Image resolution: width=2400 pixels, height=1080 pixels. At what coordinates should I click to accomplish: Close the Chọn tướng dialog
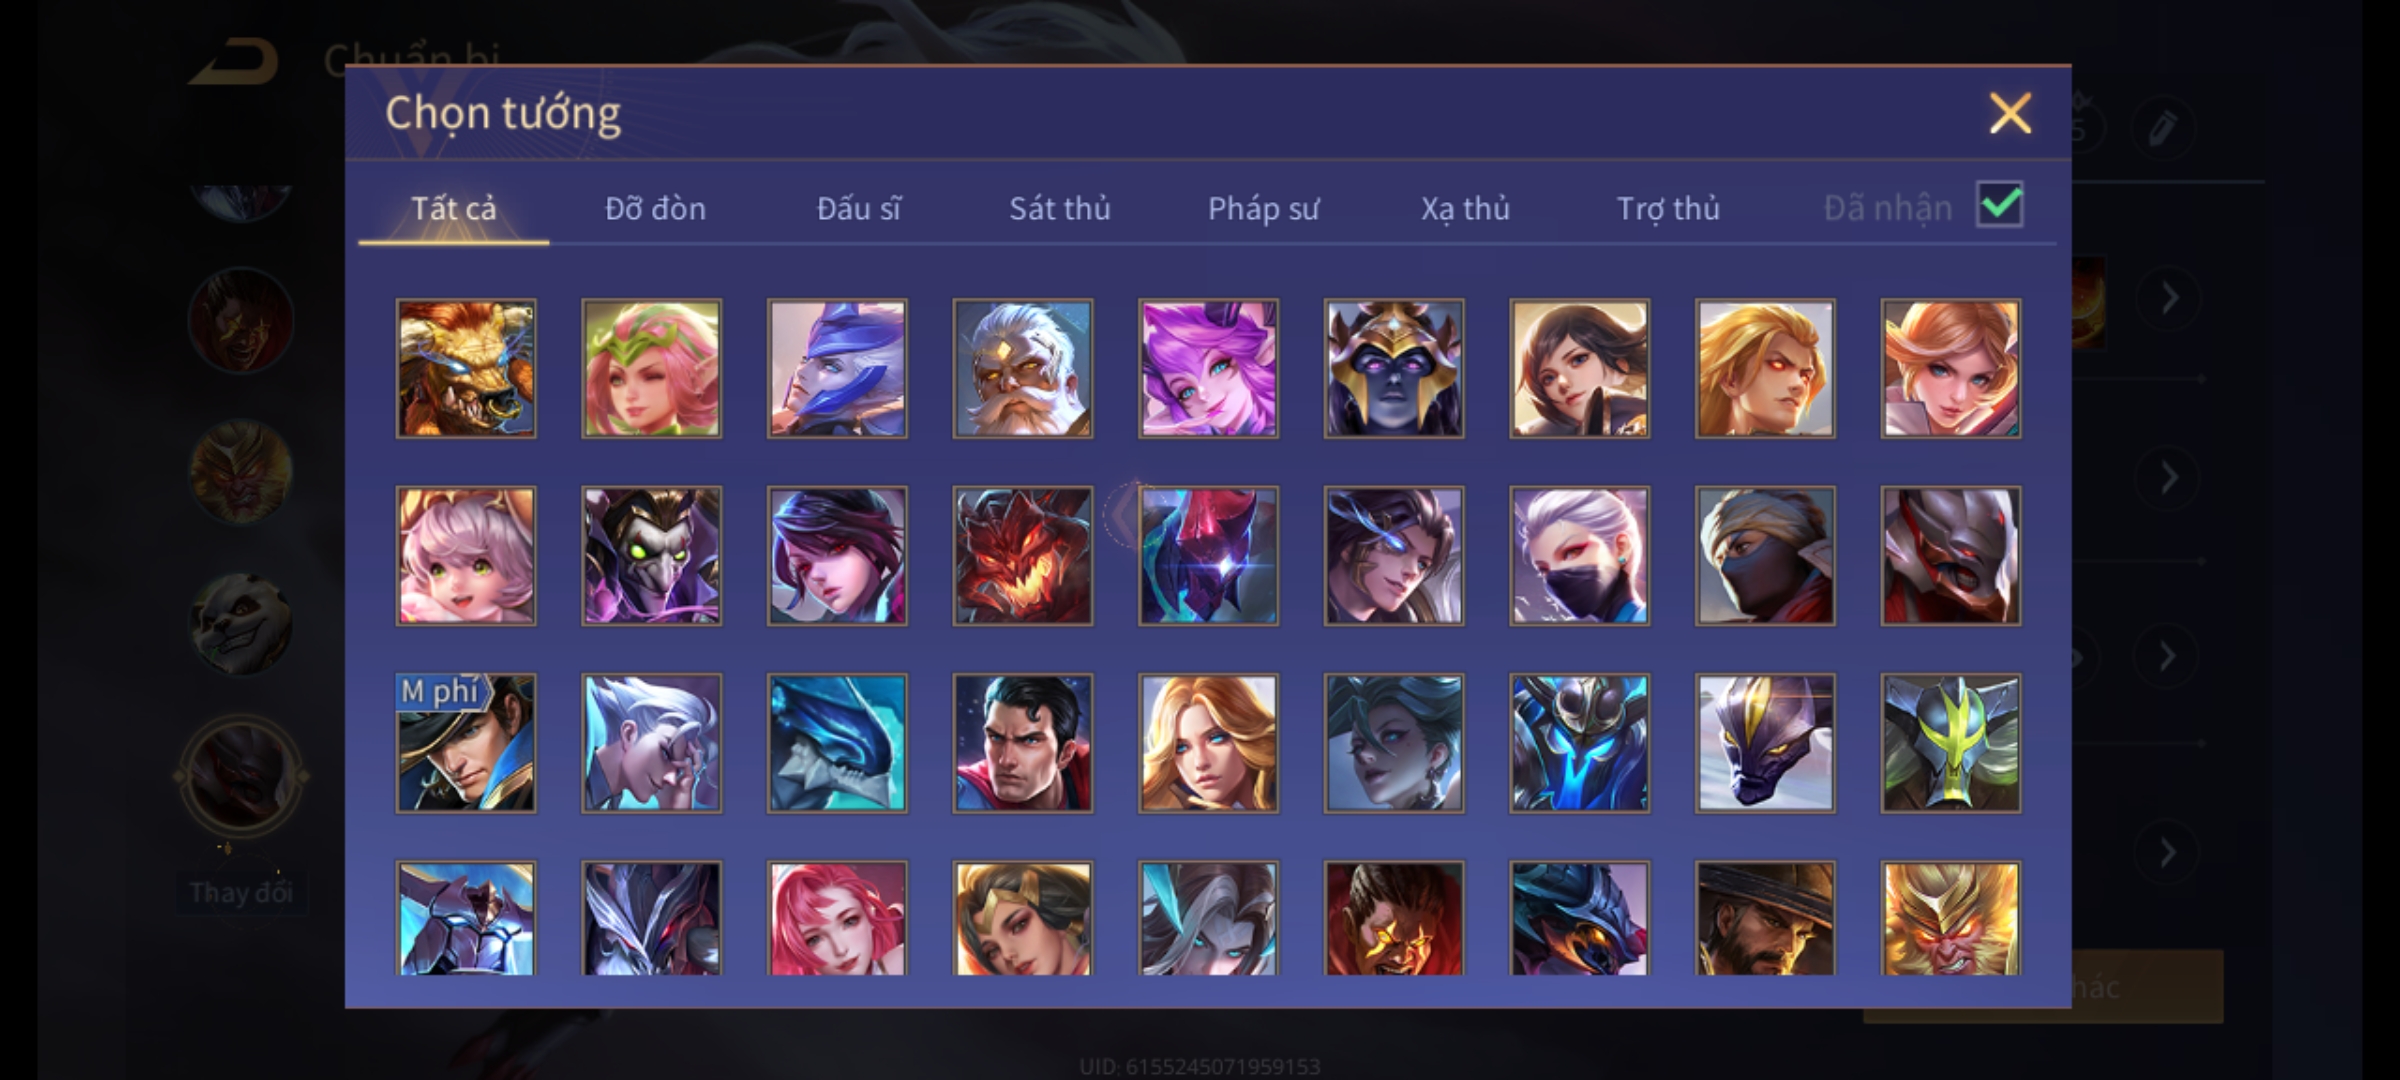pyautogui.click(x=2010, y=113)
